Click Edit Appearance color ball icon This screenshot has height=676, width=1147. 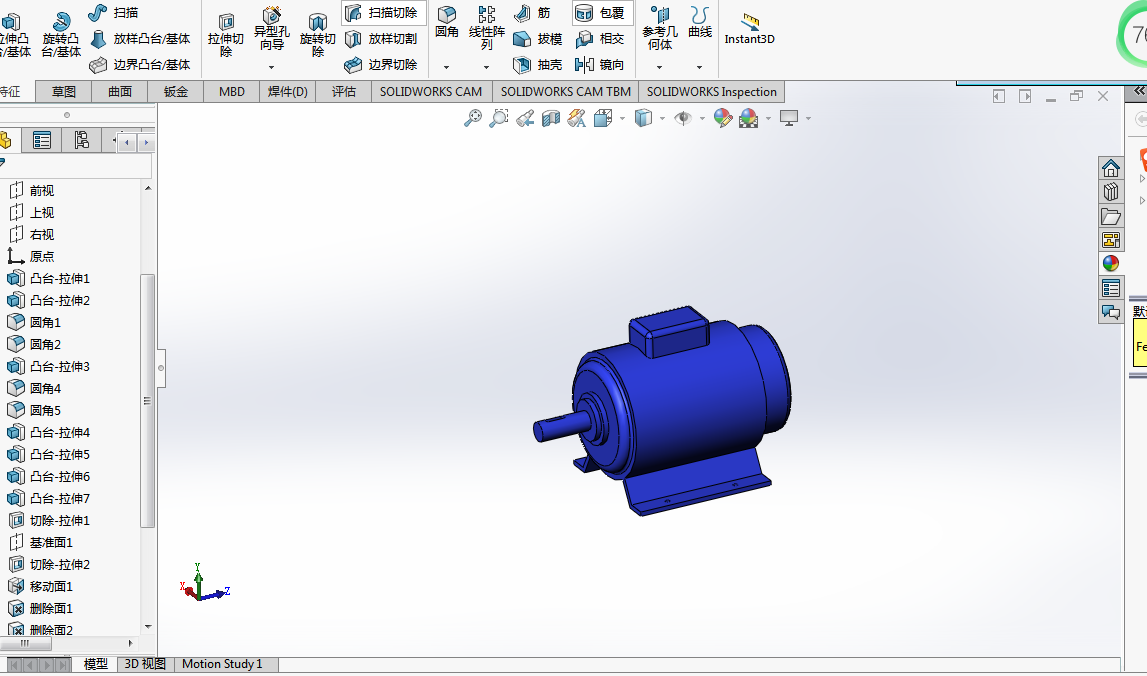(723, 118)
